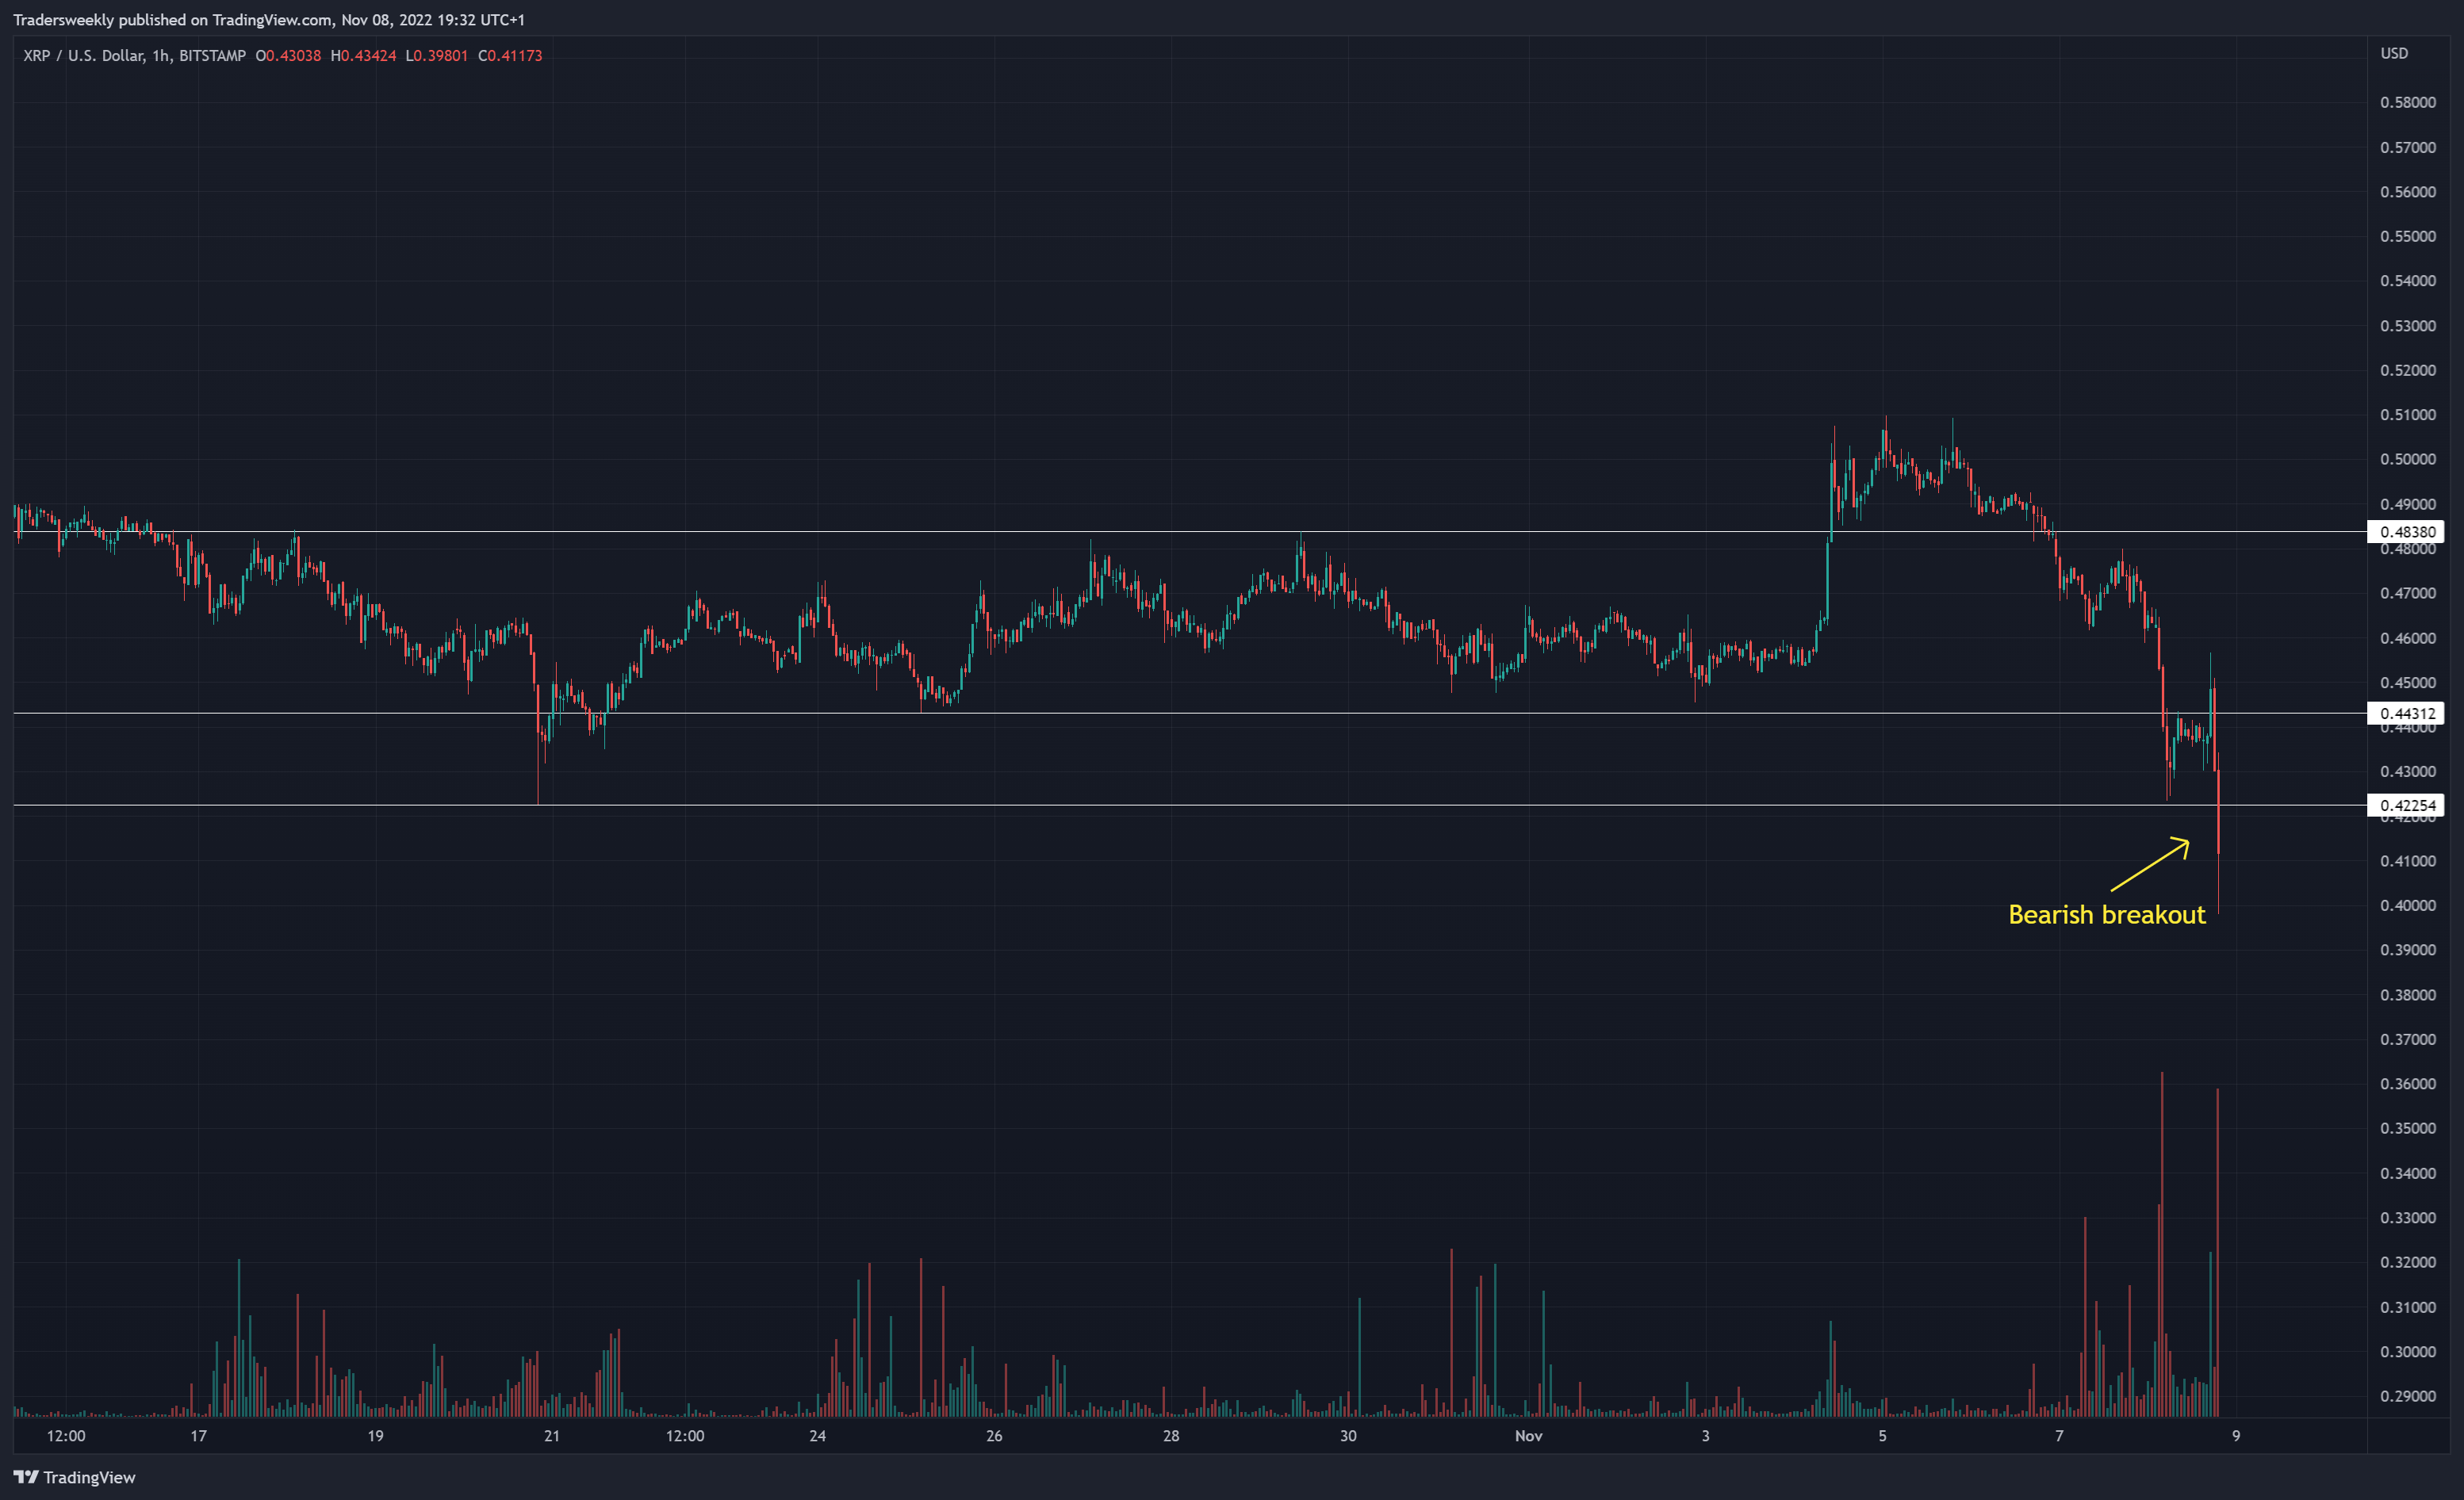Viewport: 2464px width, 1500px height.
Task: Click the '19' date label on time axis
Action: [375, 1436]
